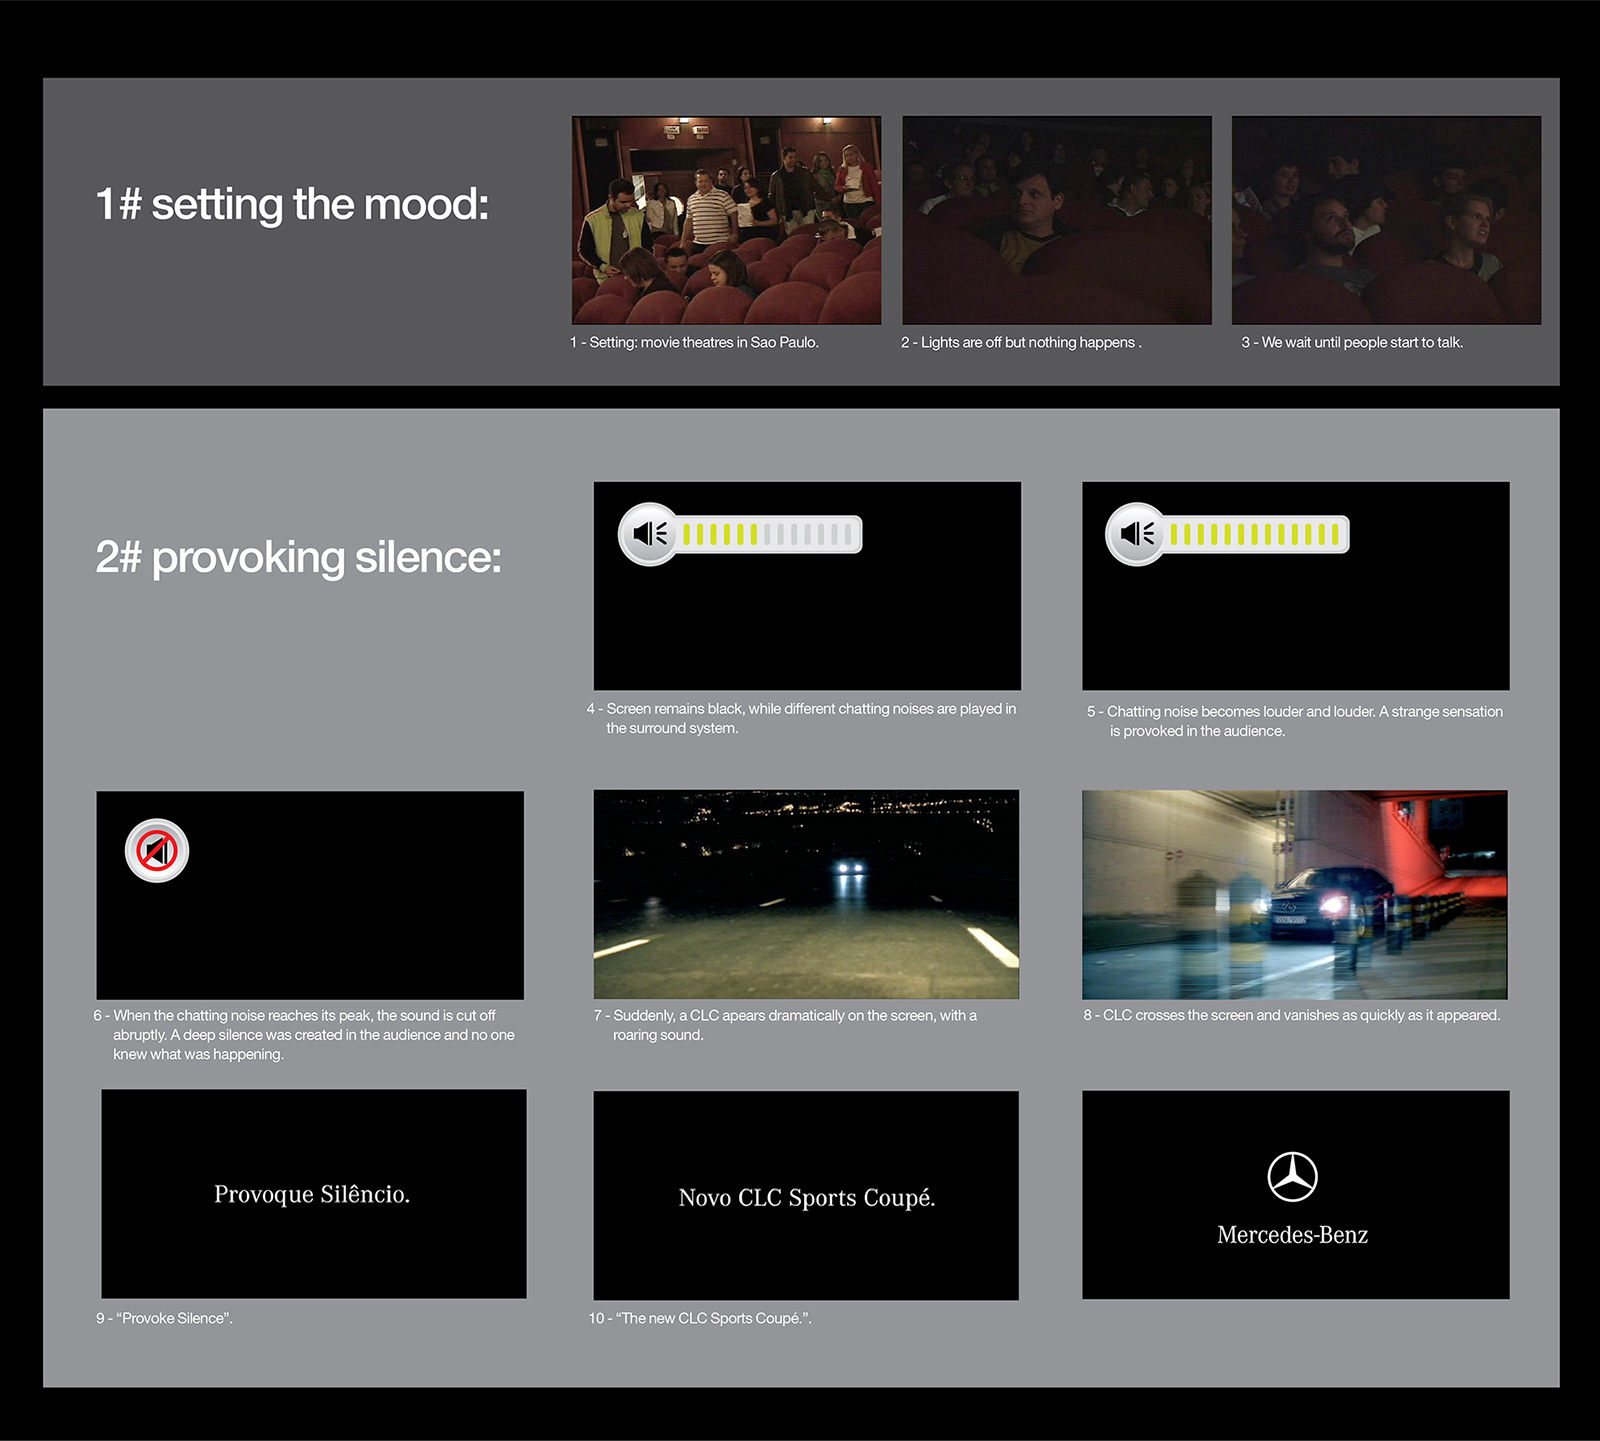
Task: Click the 'Mercedes-Benz' wordmark
Action: coord(1293,1235)
